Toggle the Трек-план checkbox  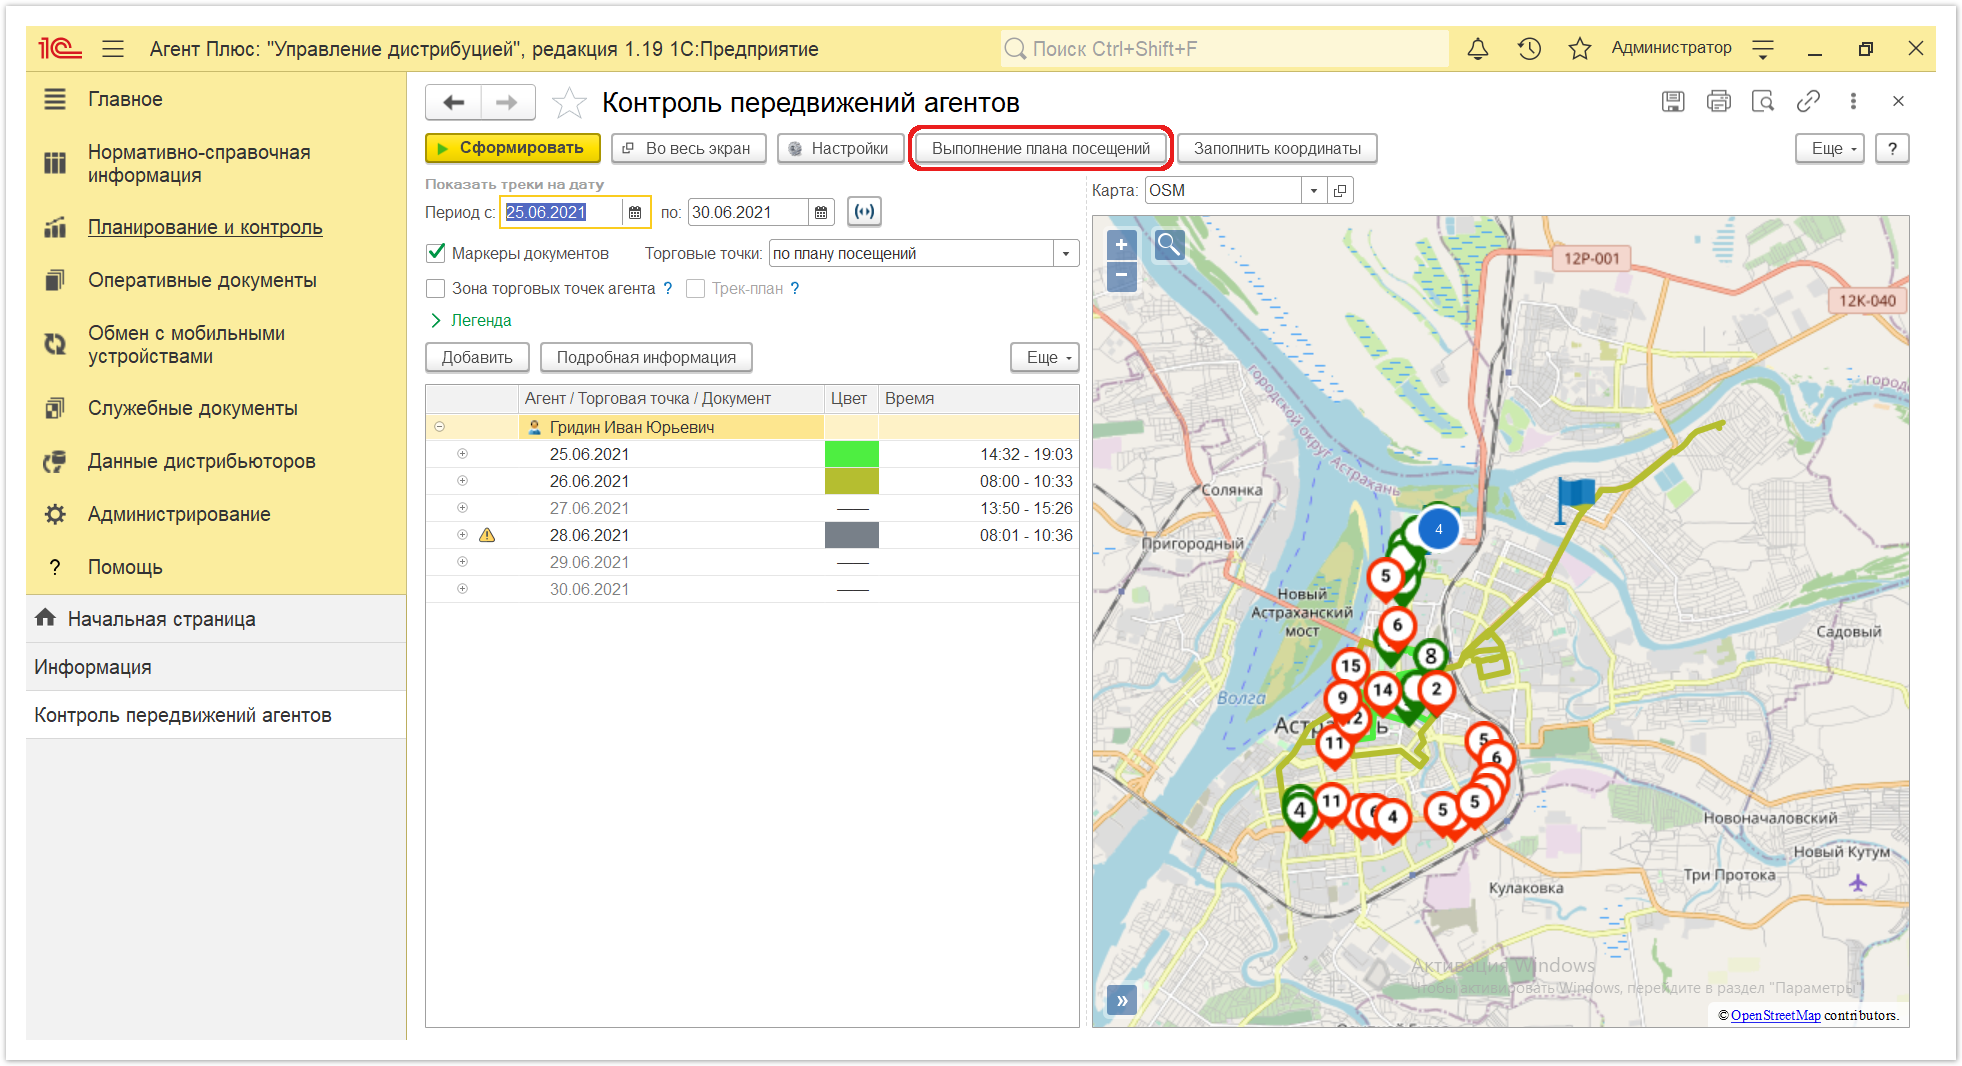[696, 288]
